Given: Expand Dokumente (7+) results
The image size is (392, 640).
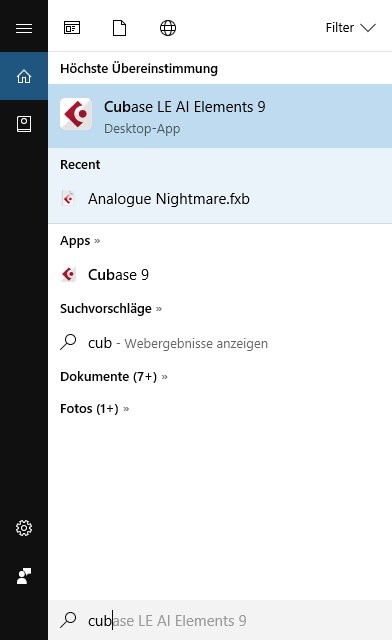Looking at the screenshot, I should point(114,376).
